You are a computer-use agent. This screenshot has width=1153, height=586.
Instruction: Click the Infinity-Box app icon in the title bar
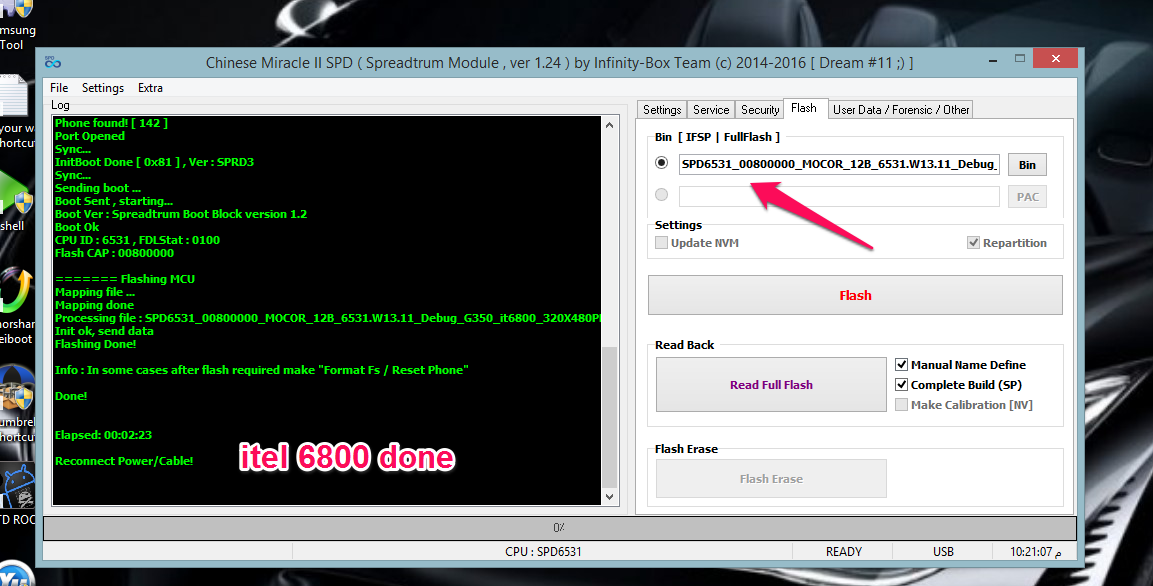(x=52, y=62)
